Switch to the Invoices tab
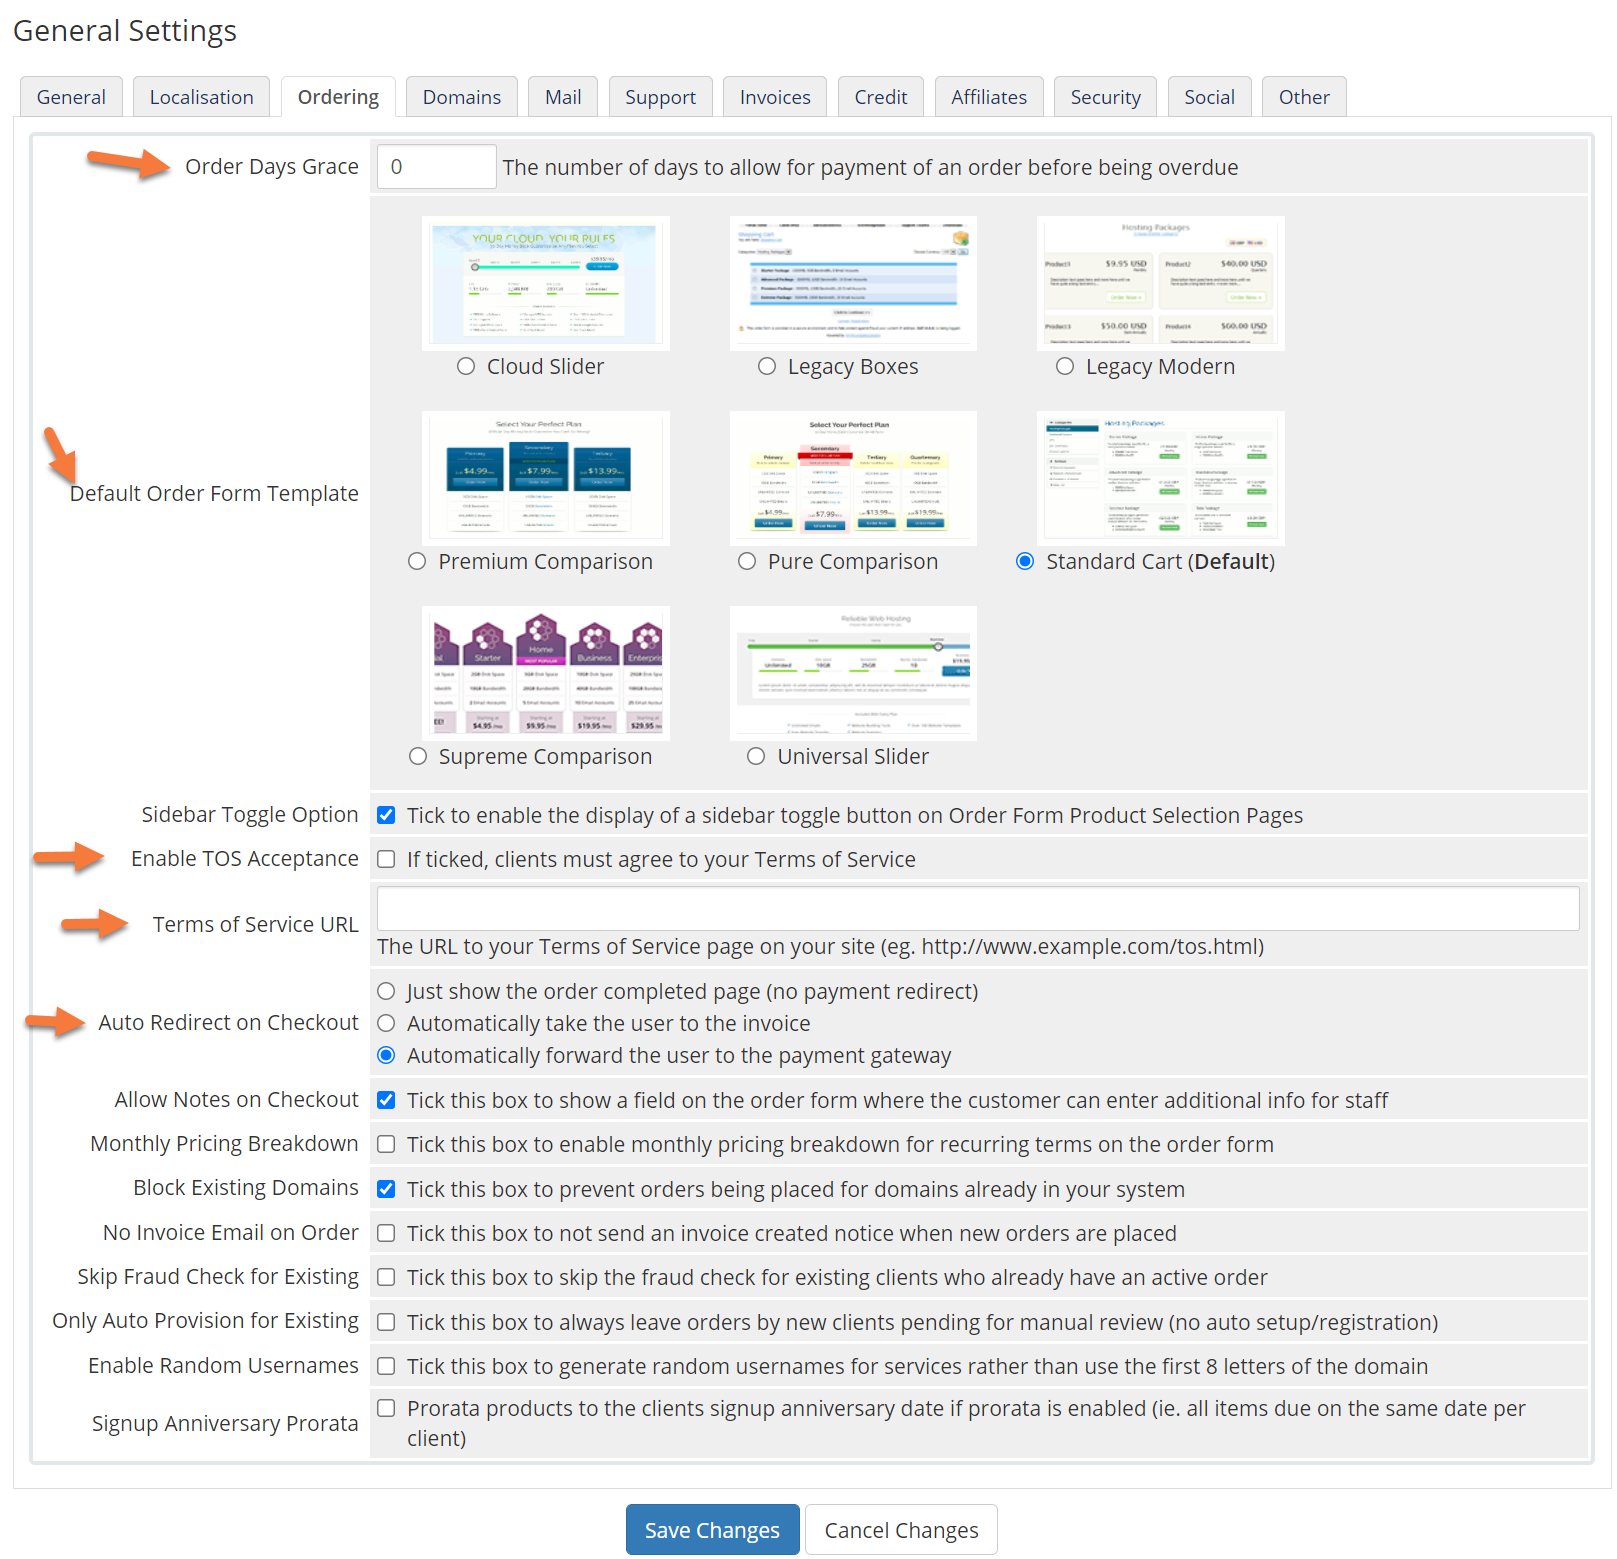 [775, 97]
